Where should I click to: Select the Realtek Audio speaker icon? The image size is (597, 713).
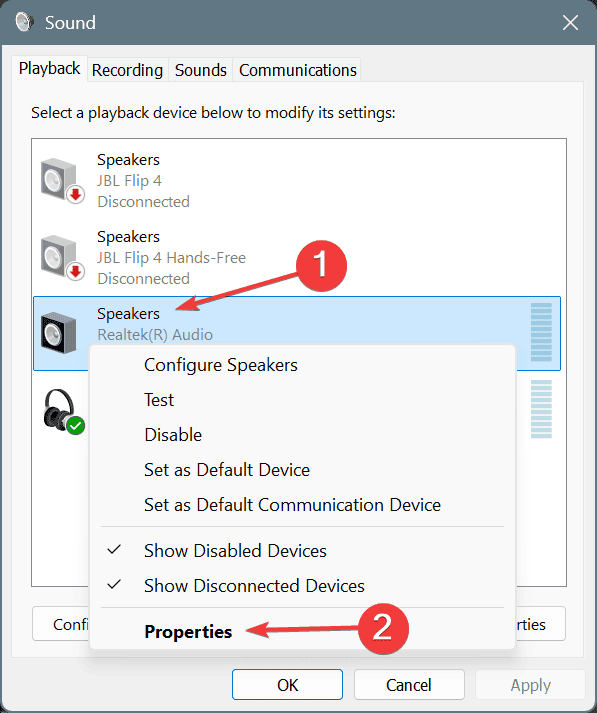[x=59, y=333]
